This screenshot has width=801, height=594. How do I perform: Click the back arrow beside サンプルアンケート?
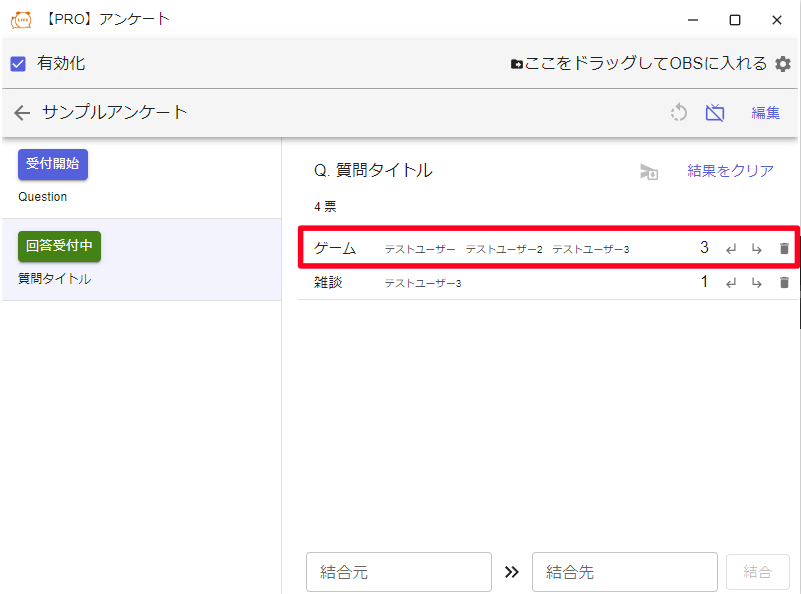[22, 113]
